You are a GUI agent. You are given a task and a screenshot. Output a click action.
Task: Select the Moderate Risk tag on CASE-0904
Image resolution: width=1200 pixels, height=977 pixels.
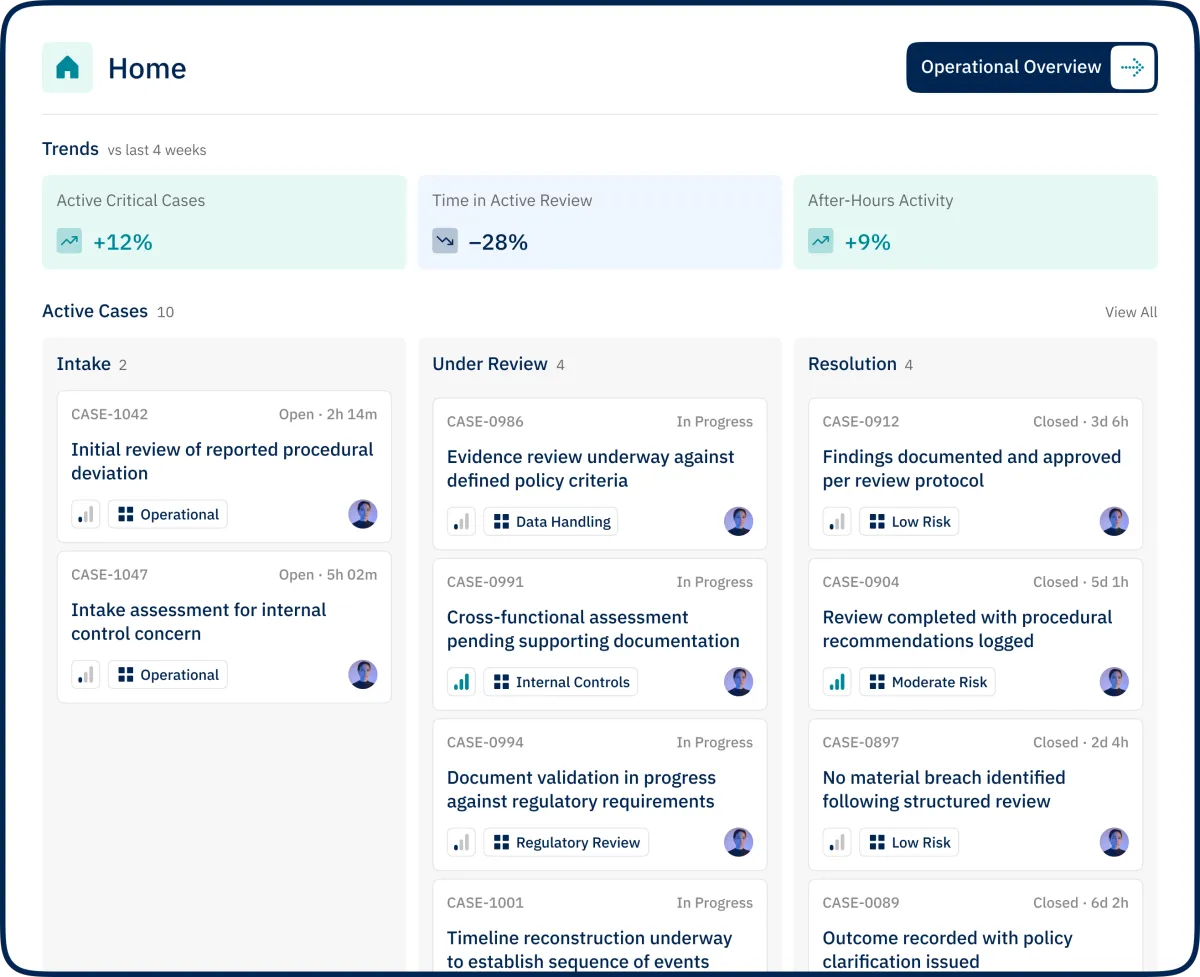click(x=927, y=682)
